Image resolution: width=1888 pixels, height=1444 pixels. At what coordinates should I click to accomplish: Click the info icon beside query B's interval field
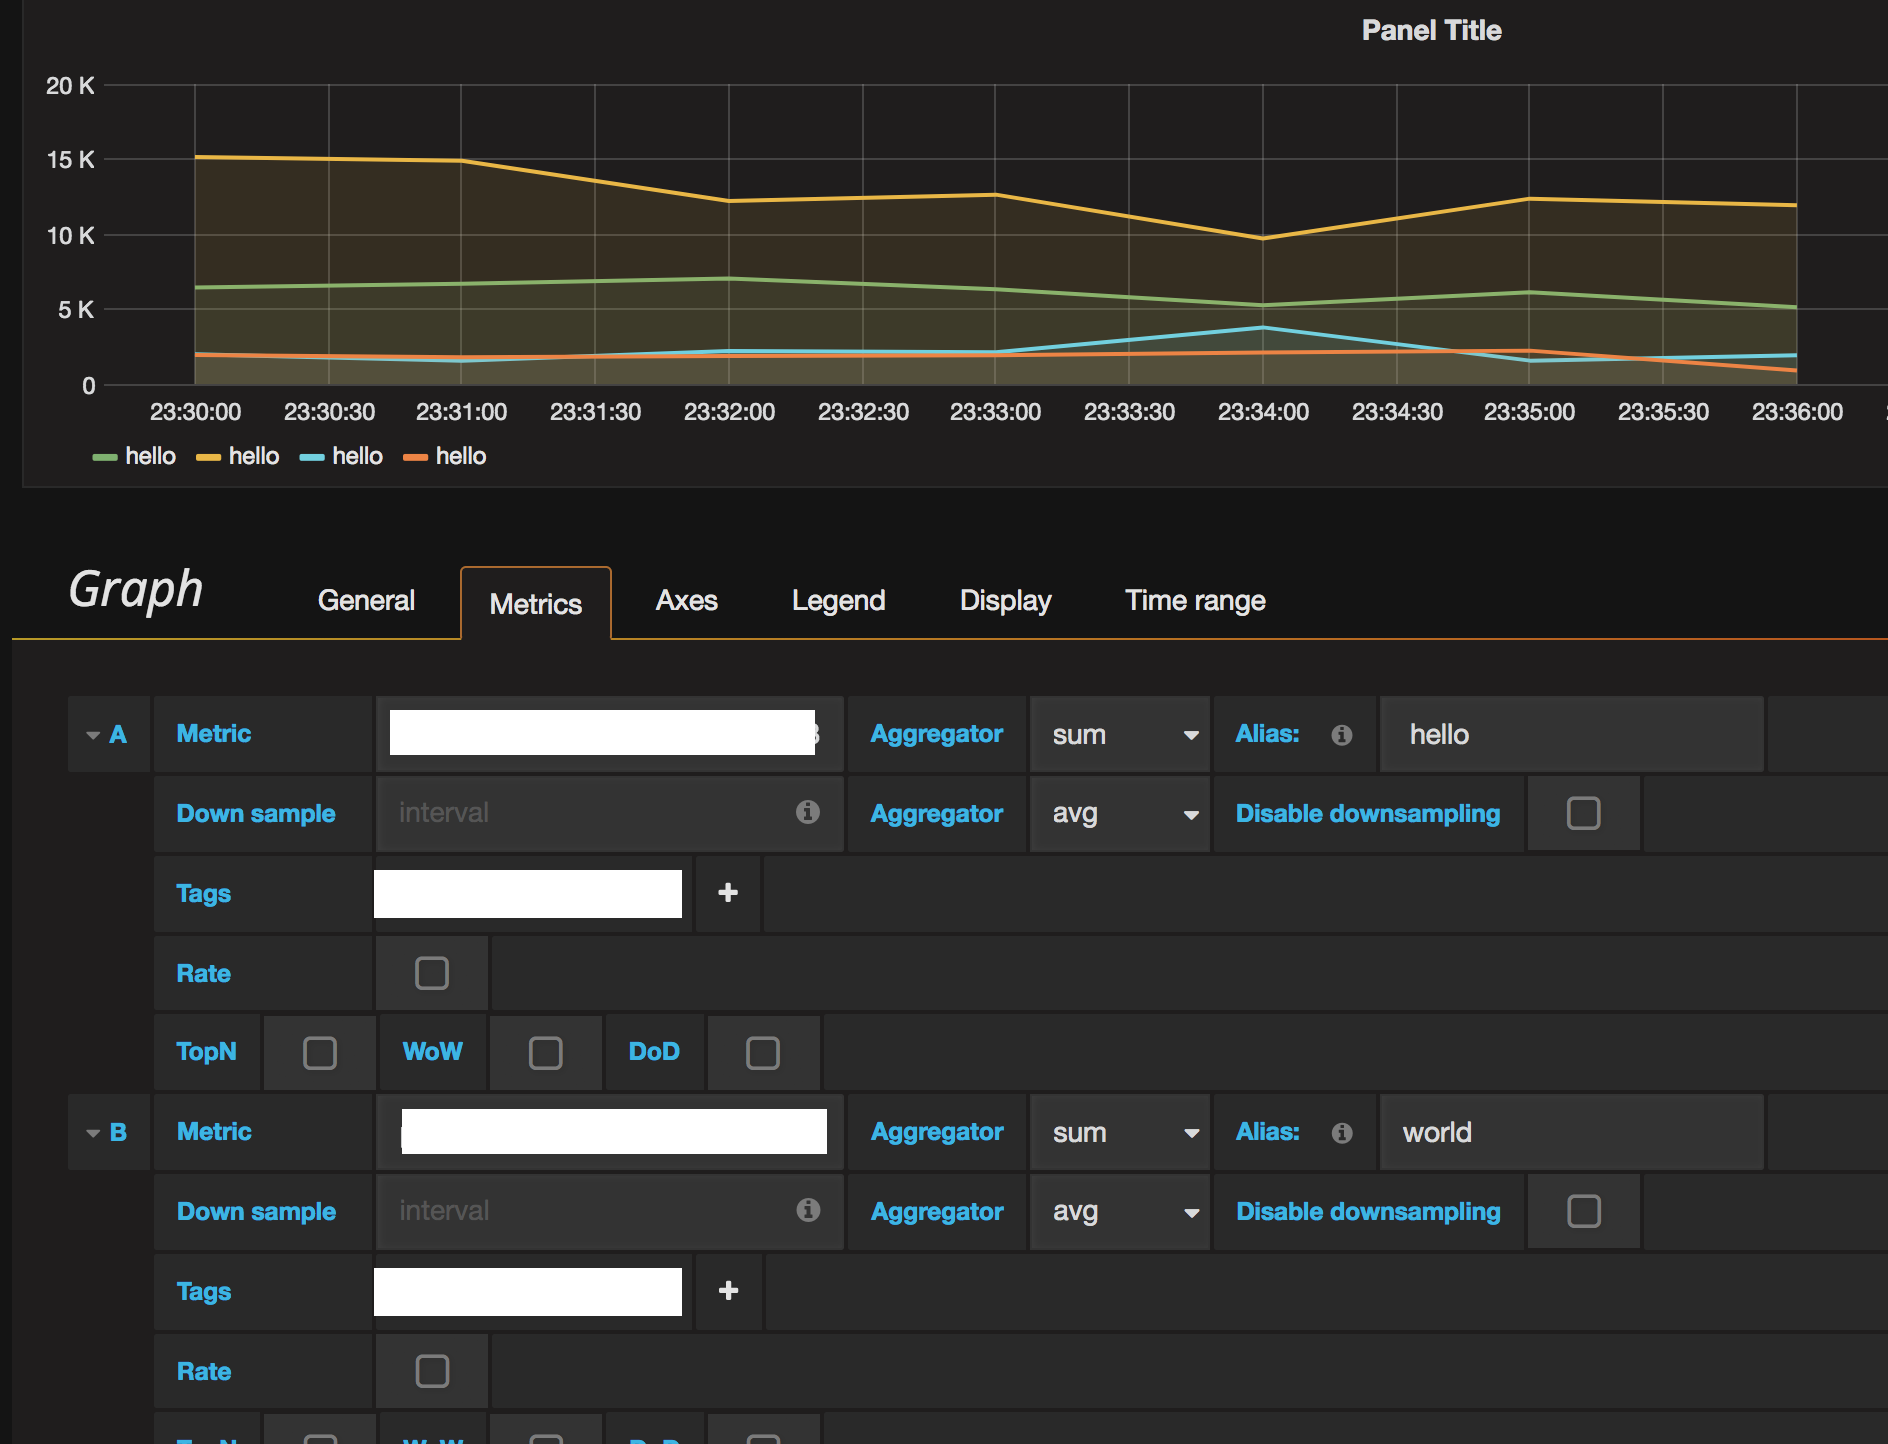(807, 1210)
